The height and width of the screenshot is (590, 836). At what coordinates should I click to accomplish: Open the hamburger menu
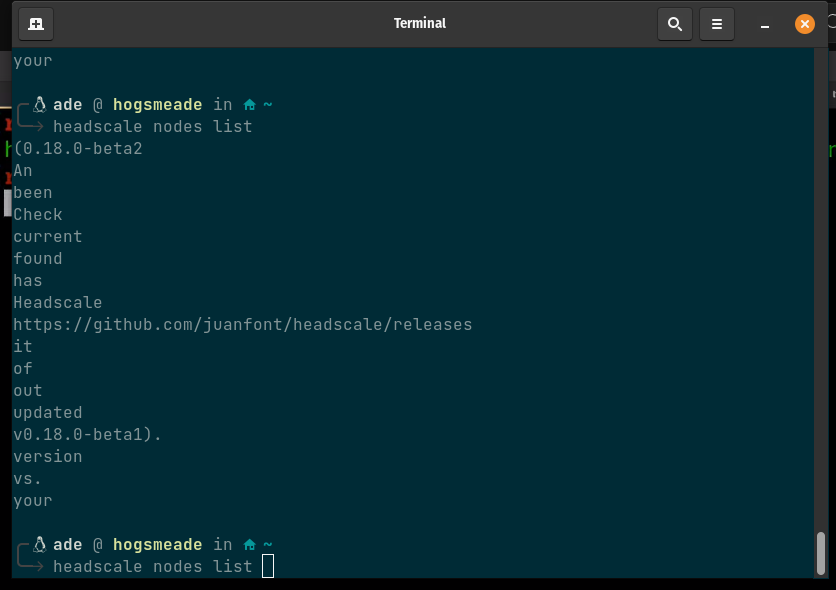pyautogui.click(x=717, y=24)
